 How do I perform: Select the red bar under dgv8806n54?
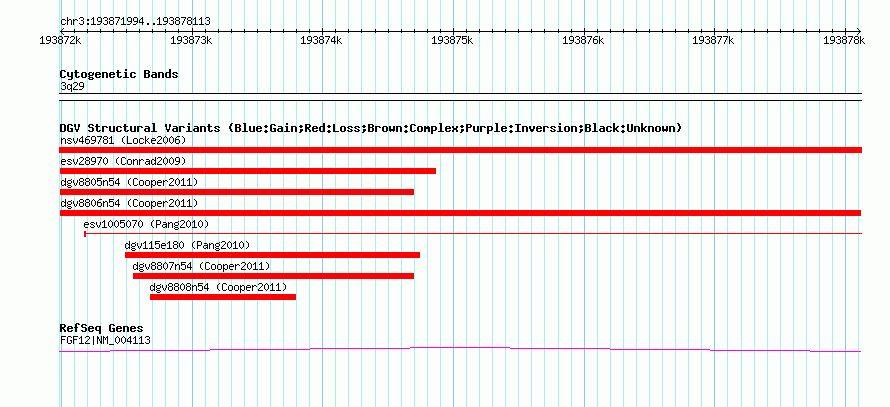coord(460,213)
